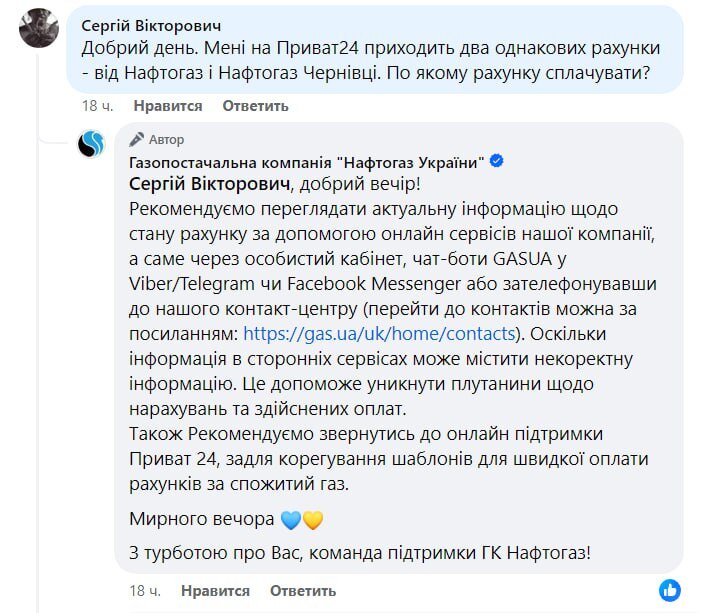Screen dimensions: 718x613
Task: Click the bold Сергій Вікторович mention in reply
Action: point(209,184)
